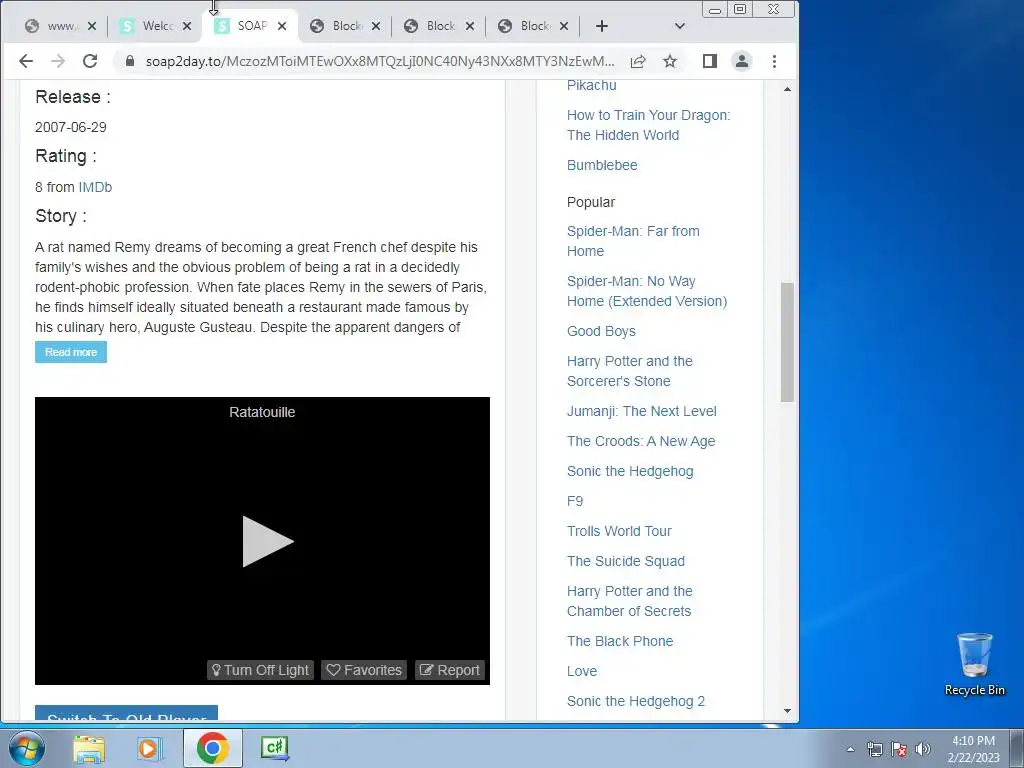Viewport: 1024px width, 768px height.
Task: Click the Chrome taskbar icon
Action: (212, 748)
